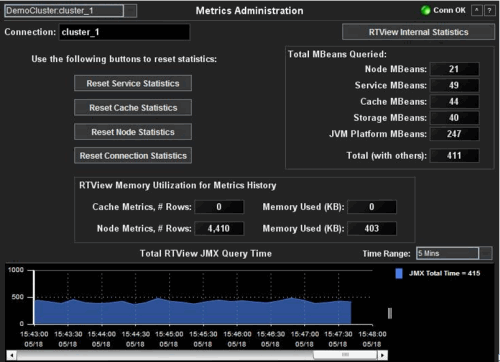Click the horizontal scrollbar thumb under chart
Image resolution: width=500 pixels, height=362 pixels.
pos(346,355)
